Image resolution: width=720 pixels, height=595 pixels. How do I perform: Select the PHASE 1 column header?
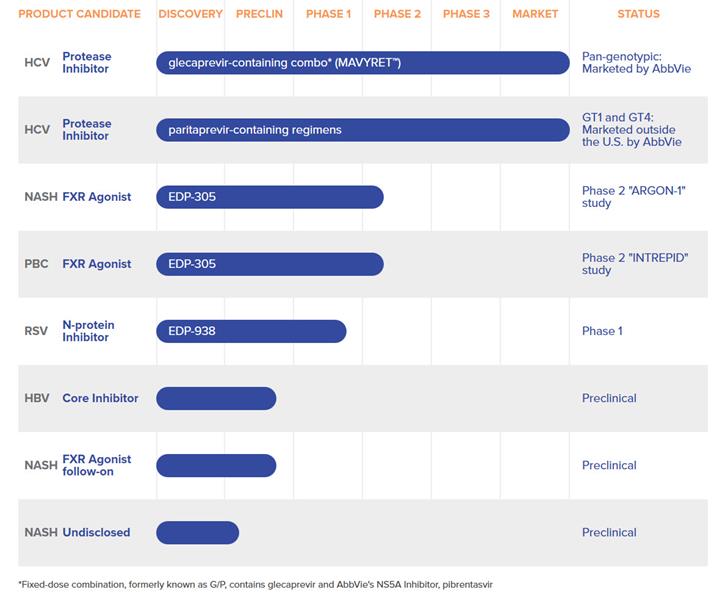tap(328, 14)
